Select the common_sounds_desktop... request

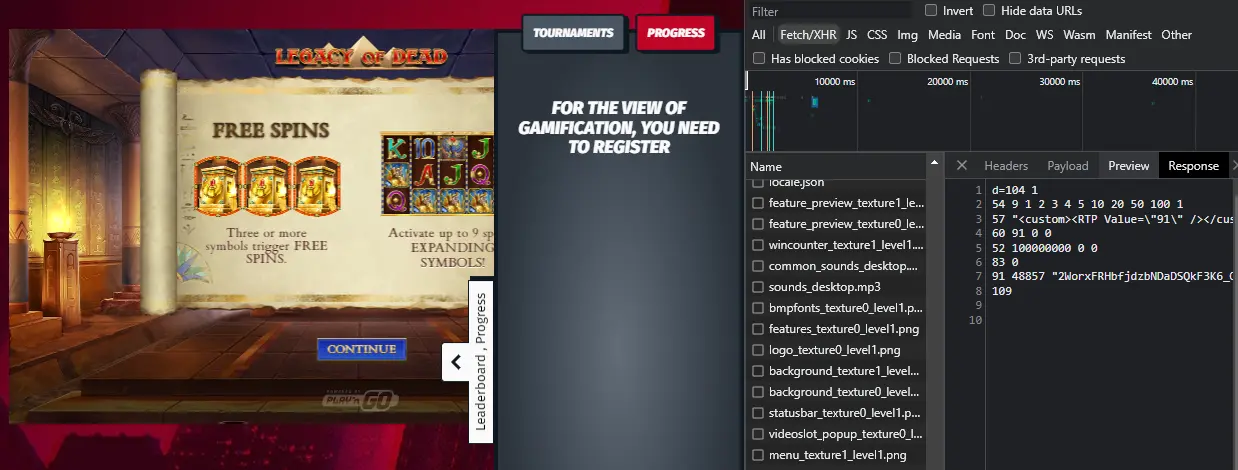point(836,266)
